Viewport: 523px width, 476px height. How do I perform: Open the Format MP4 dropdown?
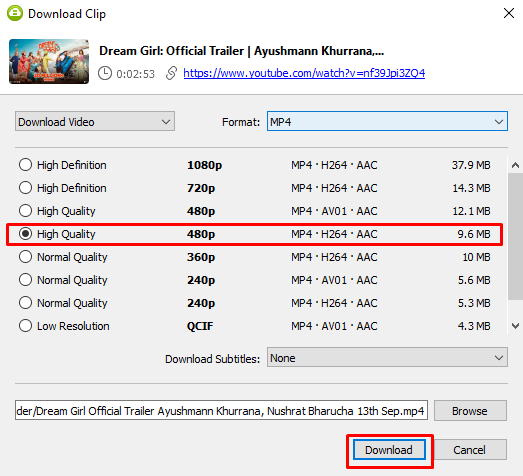(x=387, y=121)
